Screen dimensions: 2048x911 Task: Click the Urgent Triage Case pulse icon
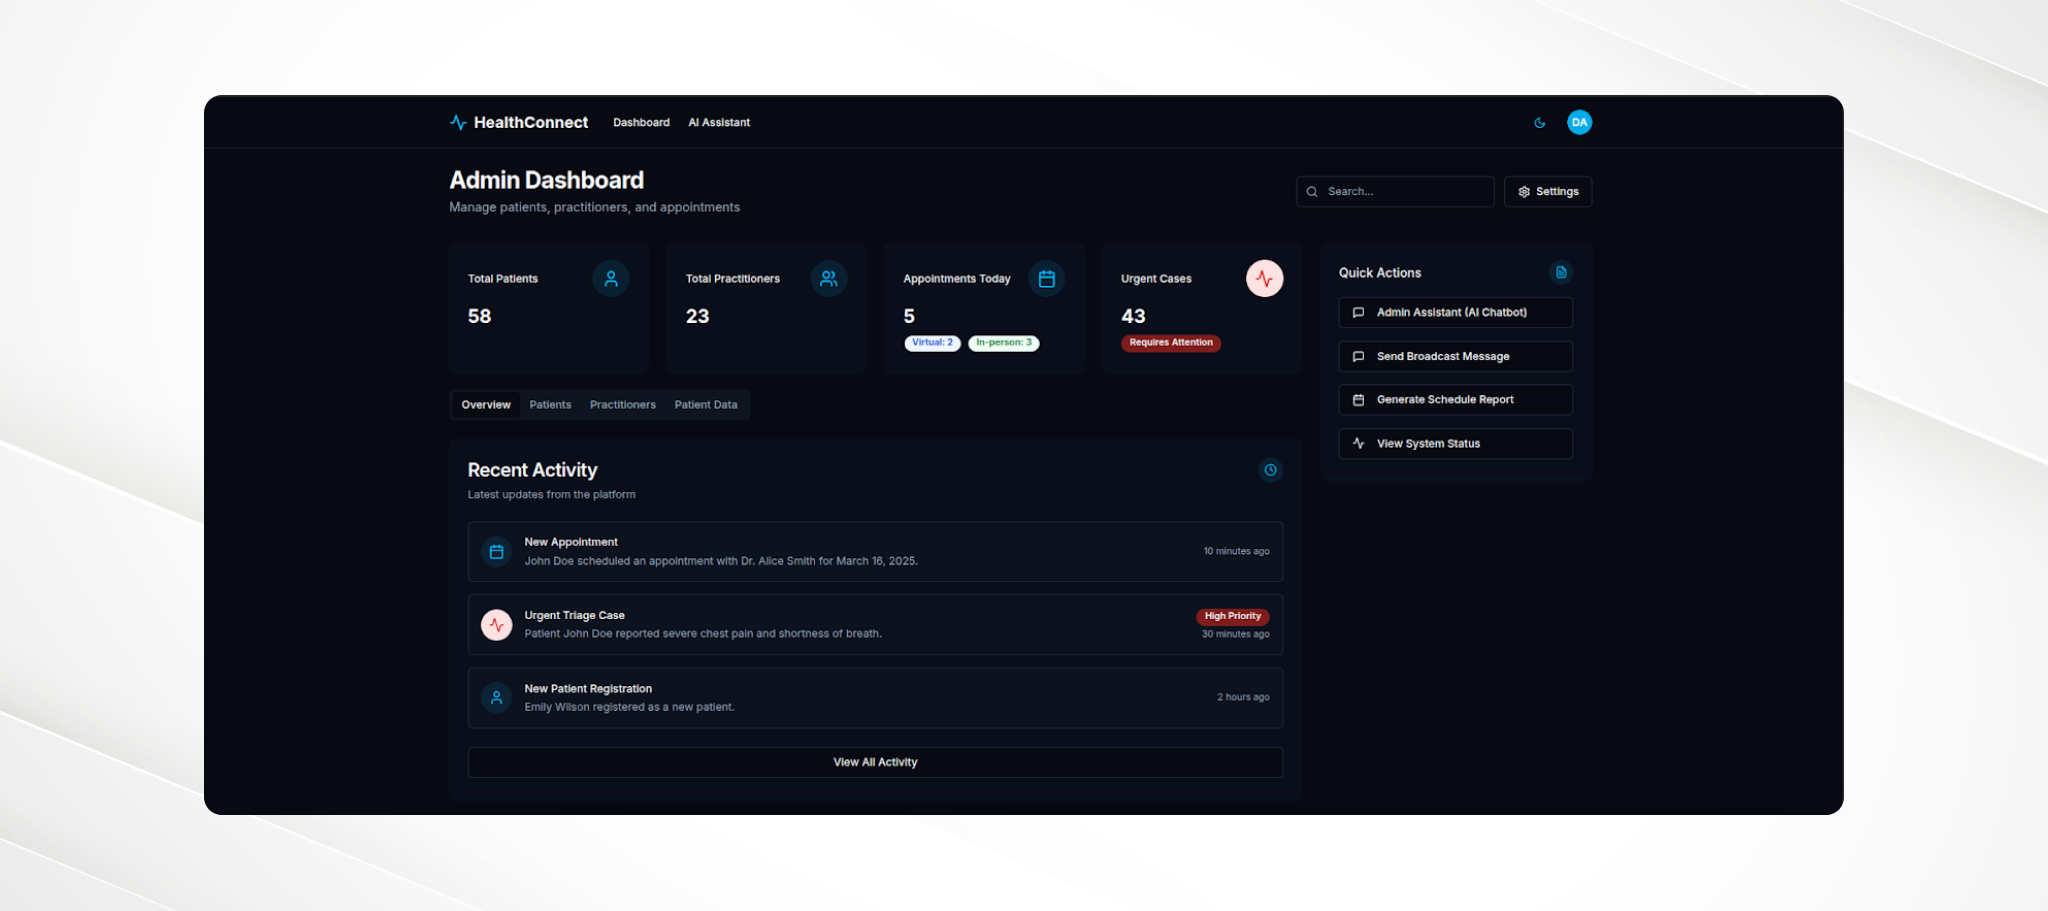(x=496, y=624)
